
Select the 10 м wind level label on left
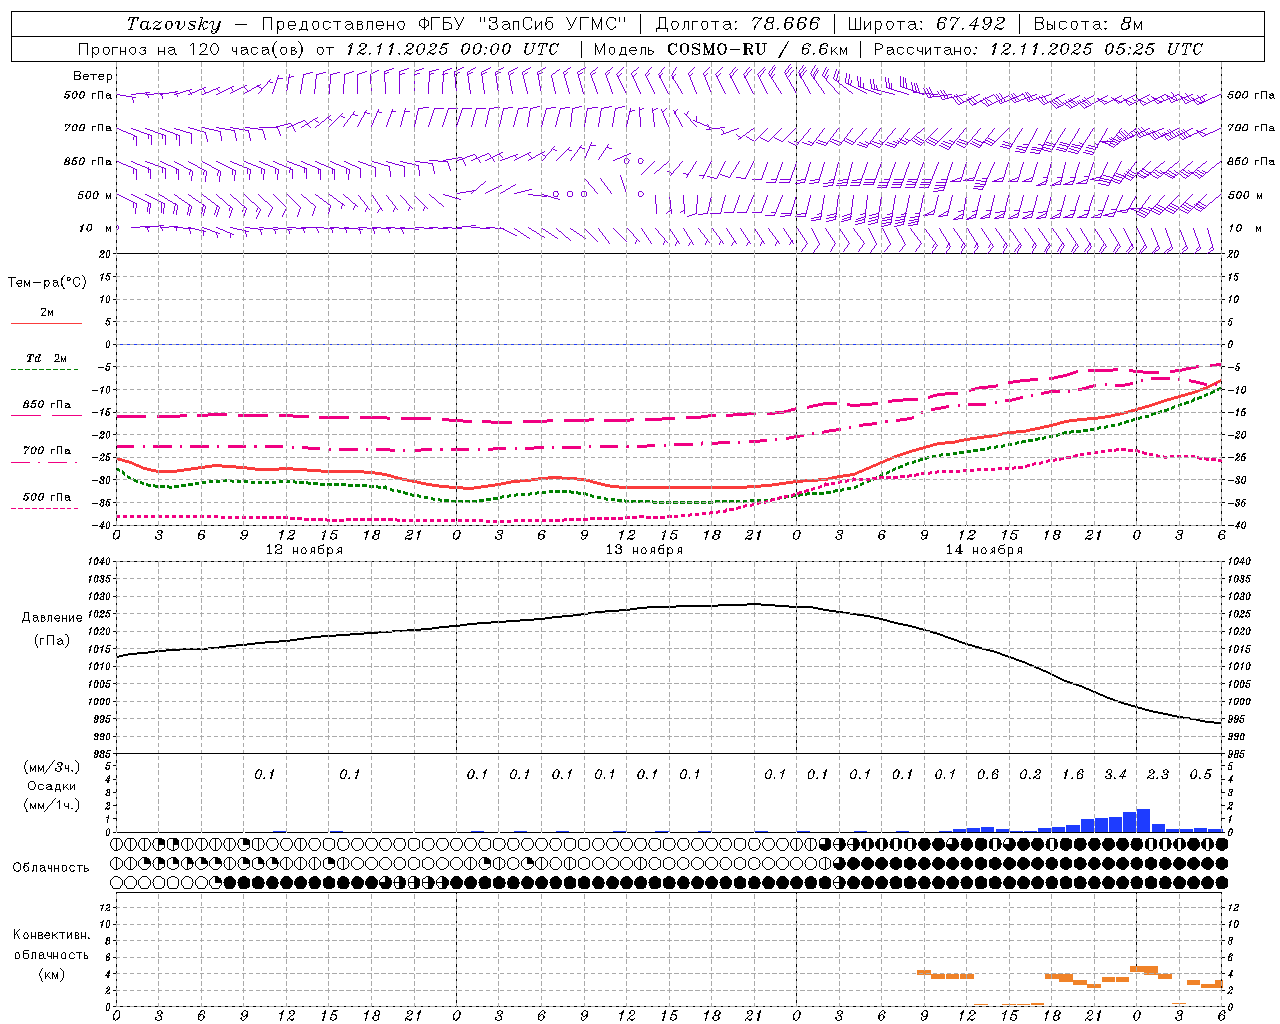(95, 229)
